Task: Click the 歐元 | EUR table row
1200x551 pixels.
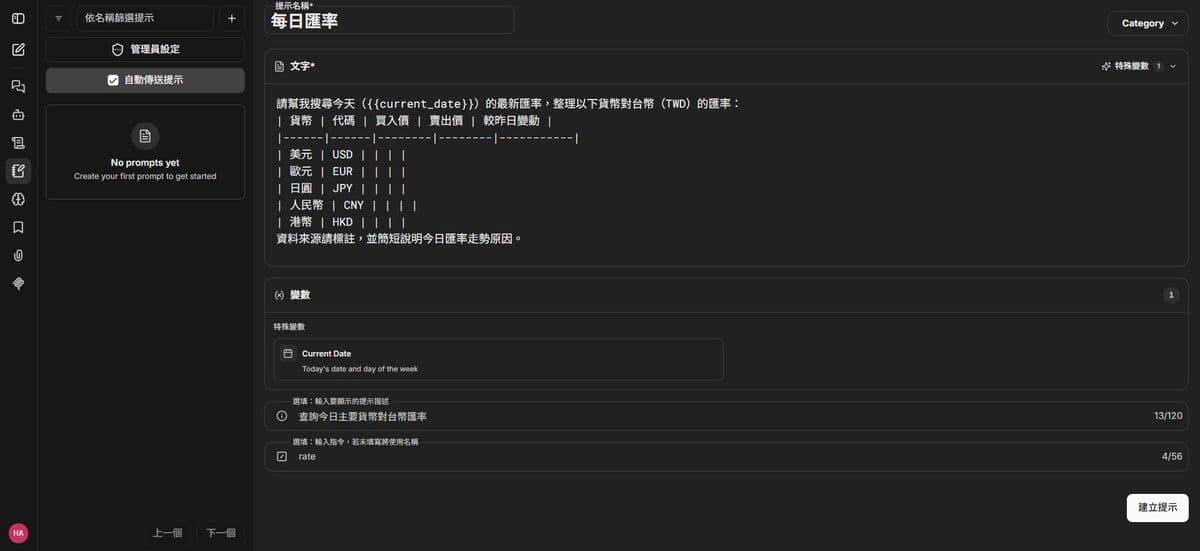Action: [341, 172]
